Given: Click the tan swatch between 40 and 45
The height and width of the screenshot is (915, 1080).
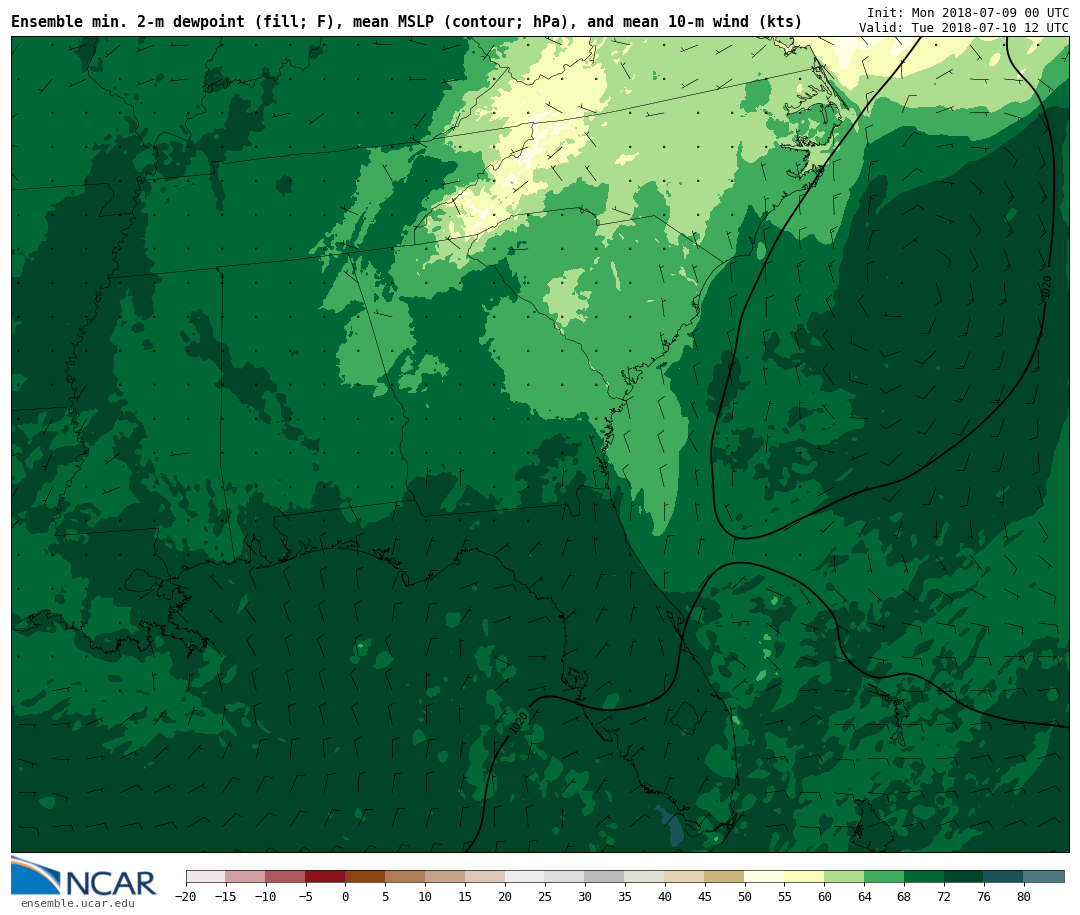Looking at the screenshot, I should click(x=685, y=877).
